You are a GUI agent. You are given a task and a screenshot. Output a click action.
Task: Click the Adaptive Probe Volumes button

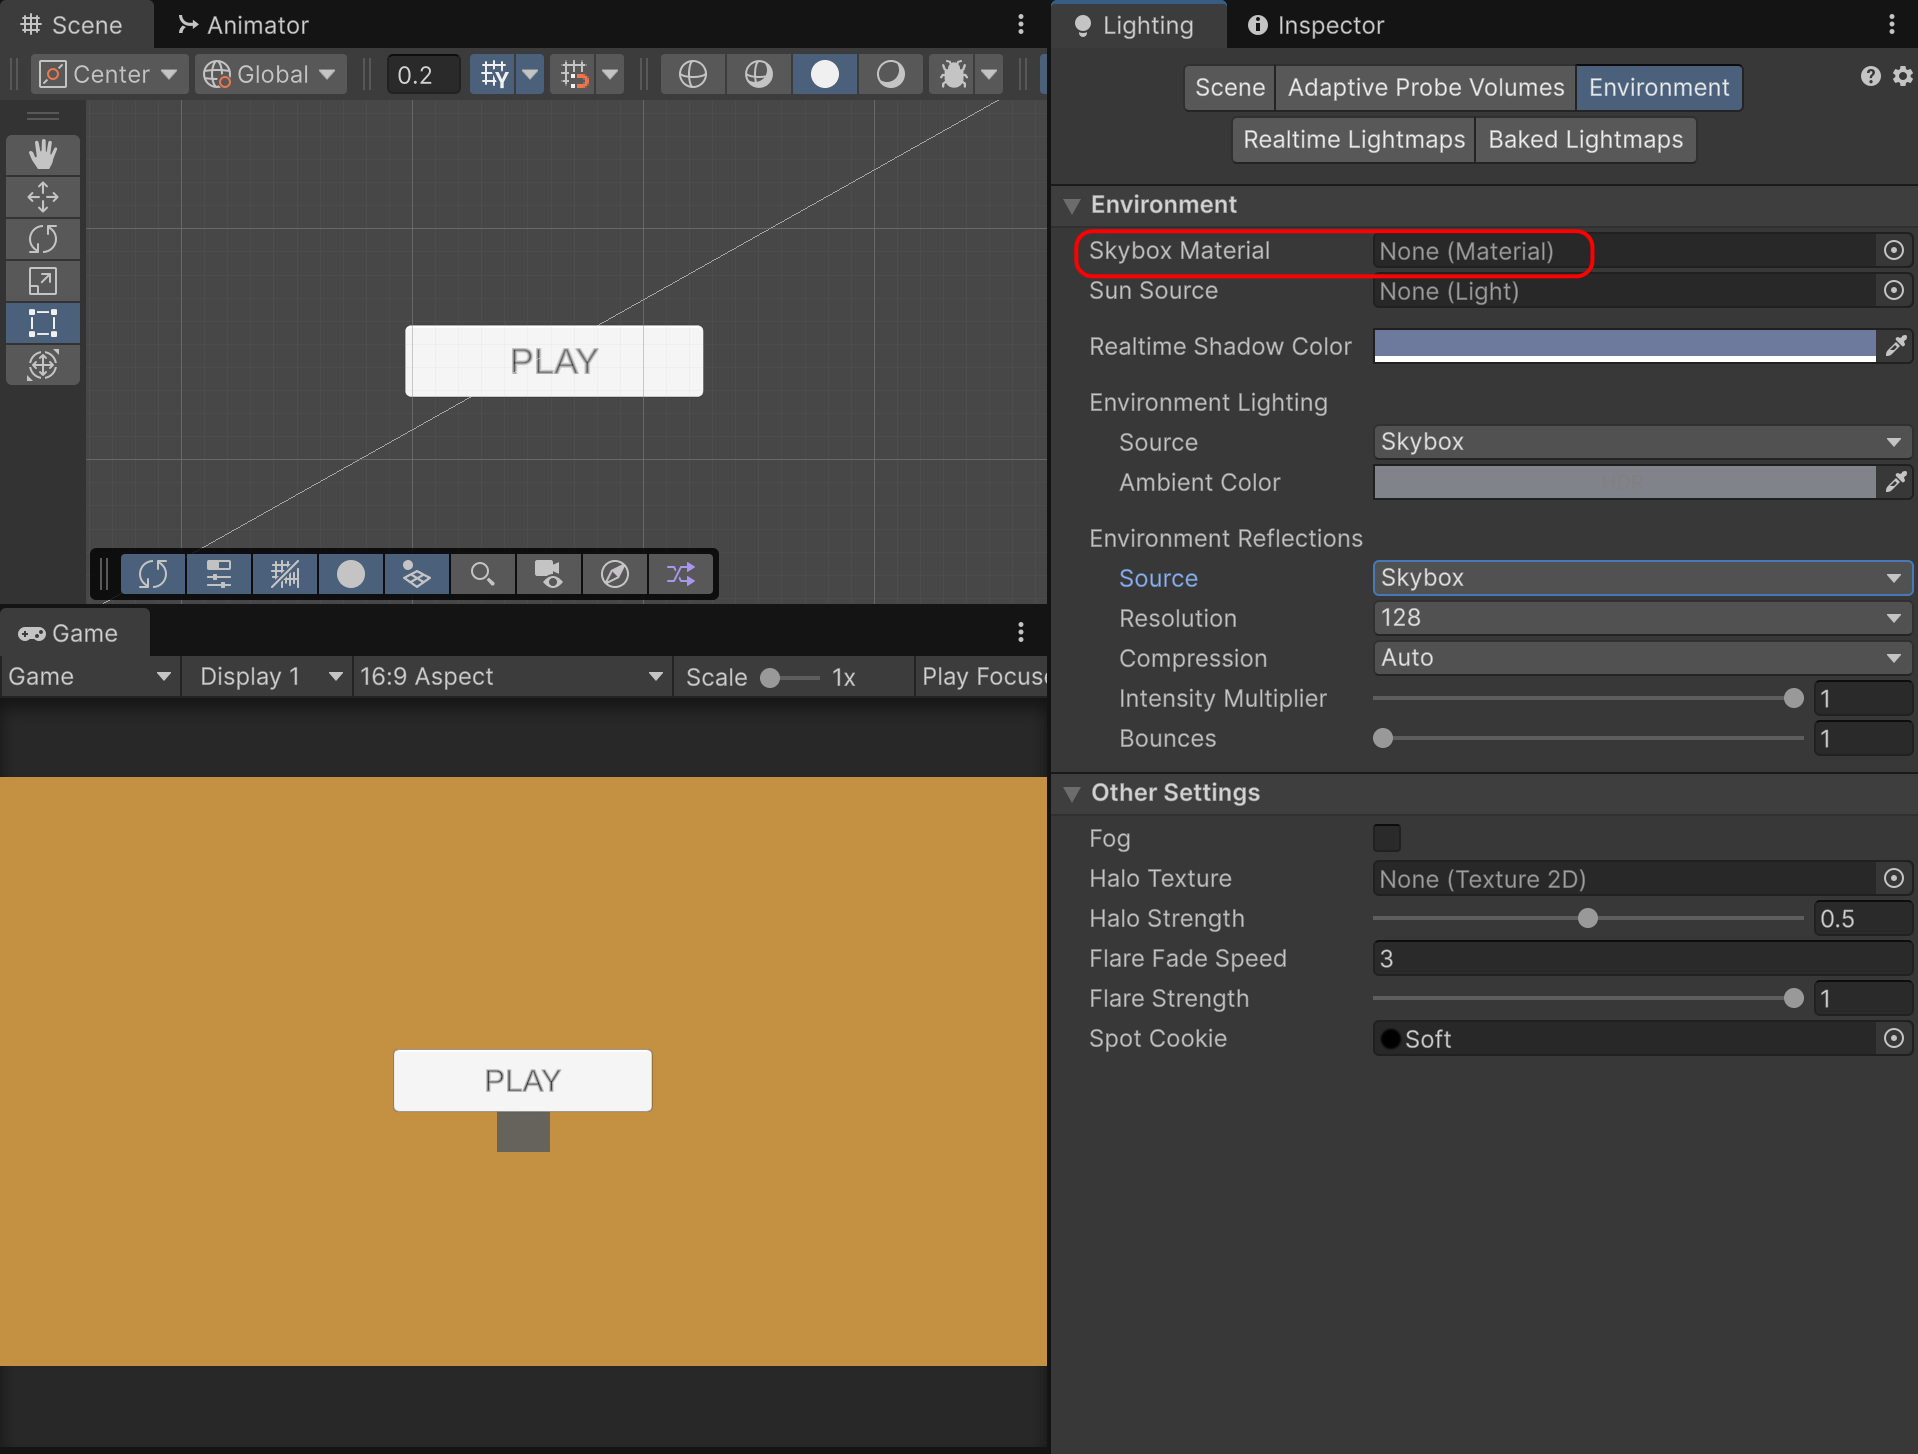pos(1425,87)
